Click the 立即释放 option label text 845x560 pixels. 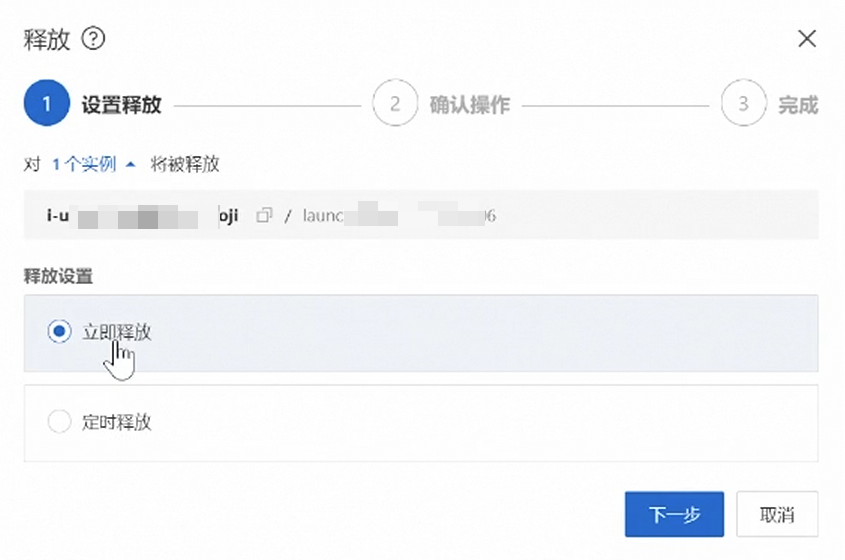[x=117, y=332]
